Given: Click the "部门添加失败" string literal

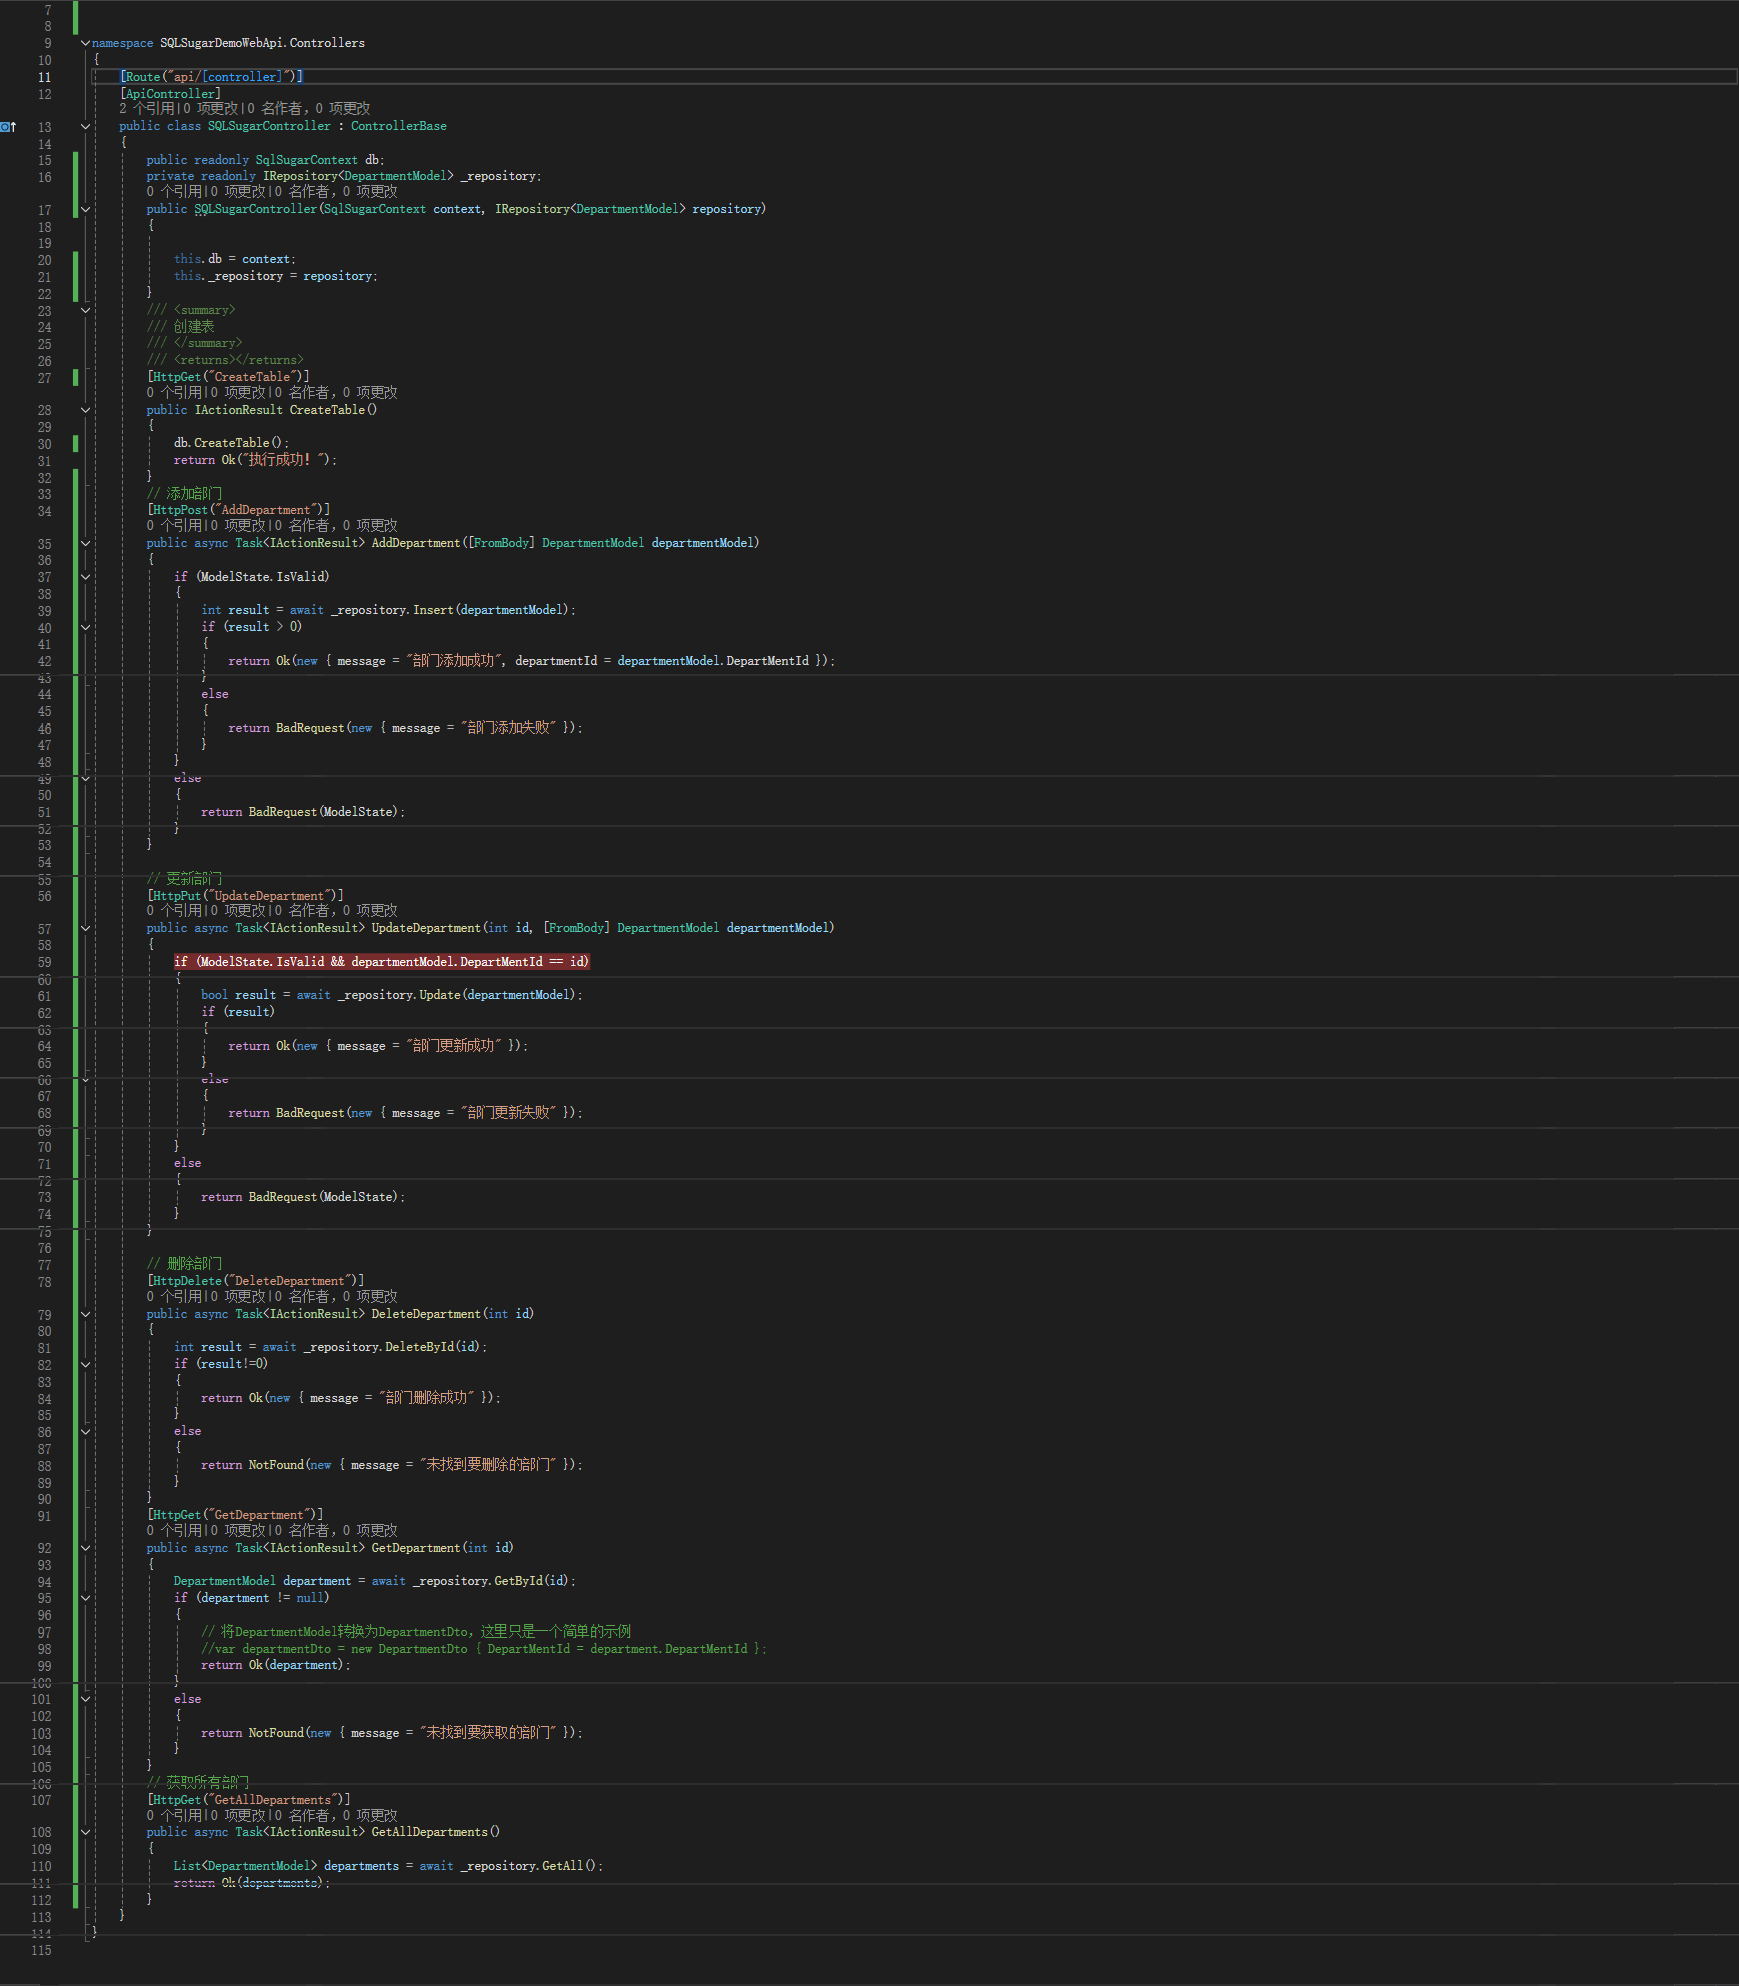Looking at the screenshot, I should (x=508, y=728).
